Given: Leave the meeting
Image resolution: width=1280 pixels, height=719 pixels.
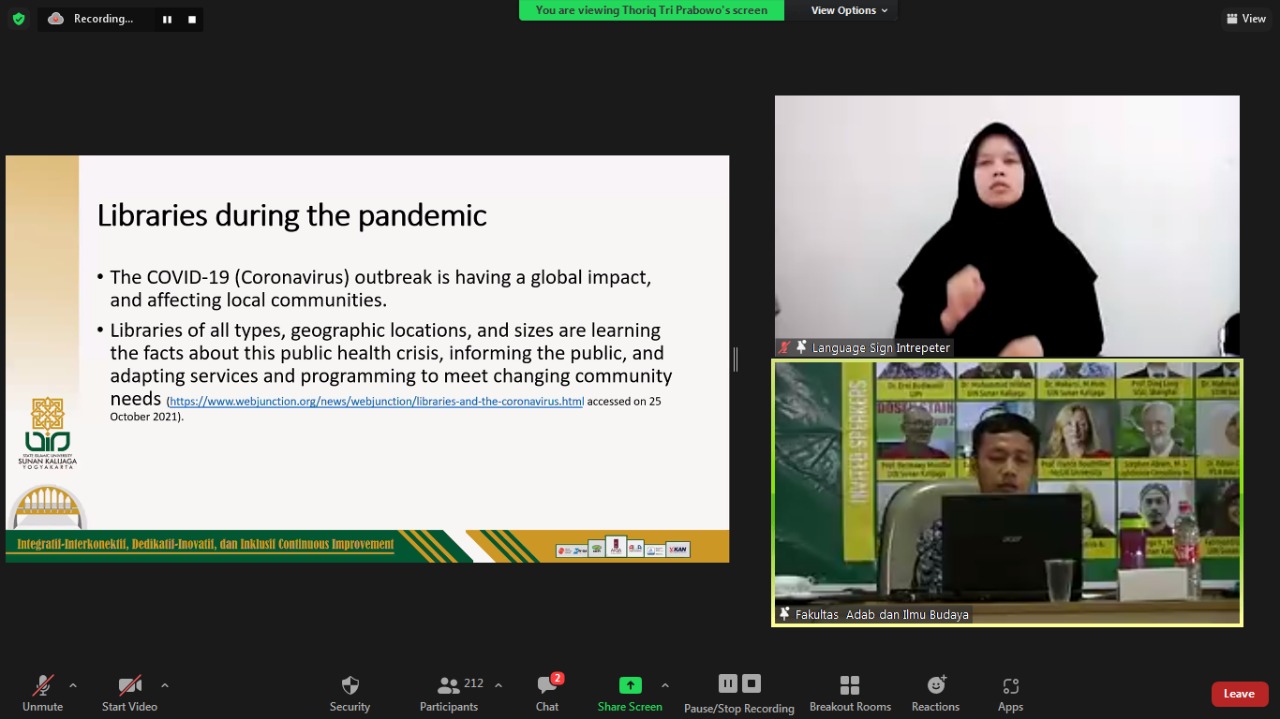Looking at the screenshot, I should 1239,694.
